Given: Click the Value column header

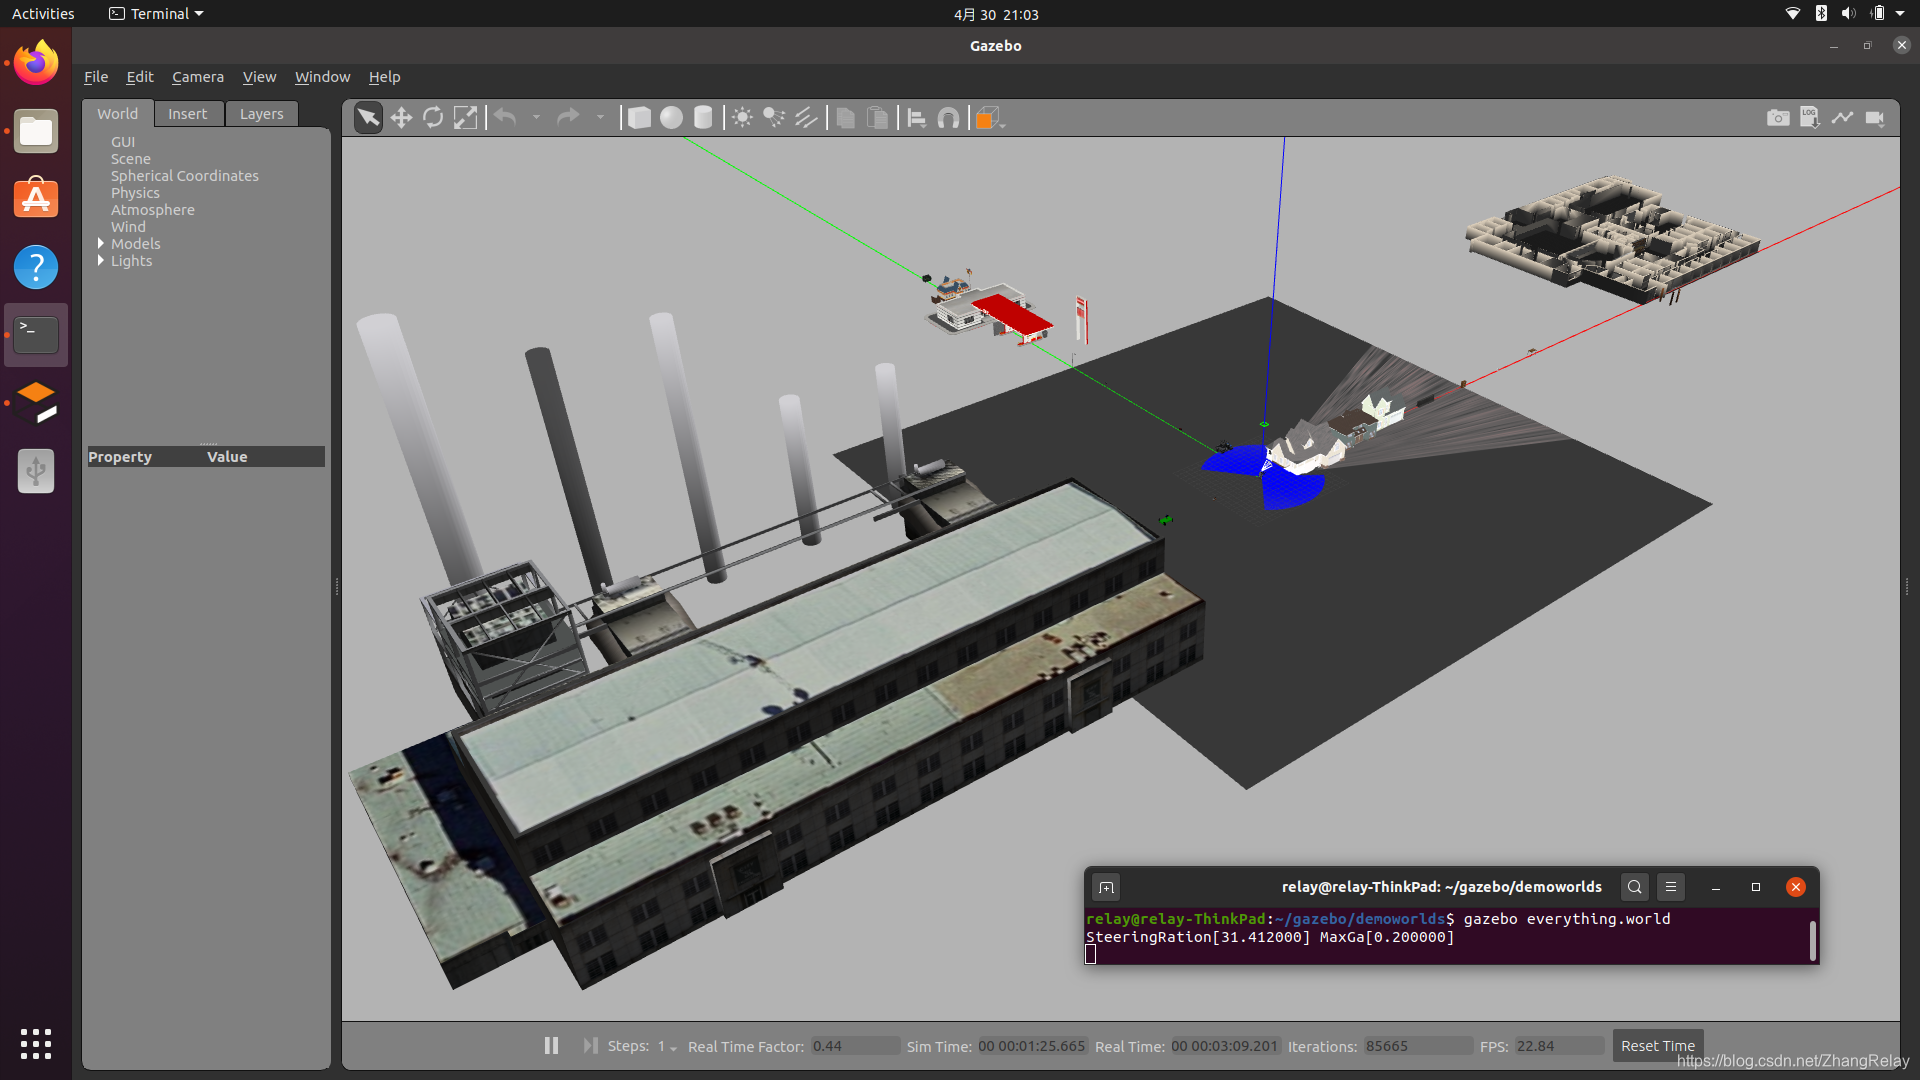Looking at the screenshot, I should pos(227,457).
